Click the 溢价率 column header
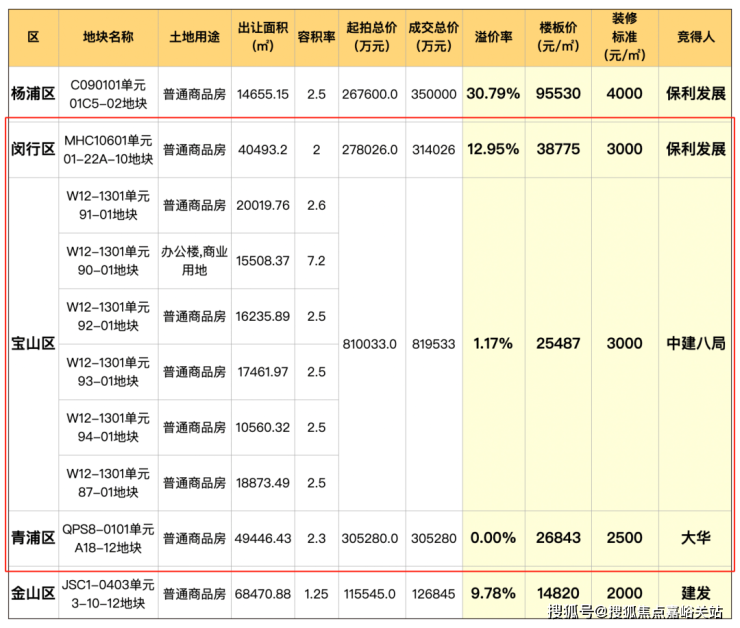 pos(493,36)
